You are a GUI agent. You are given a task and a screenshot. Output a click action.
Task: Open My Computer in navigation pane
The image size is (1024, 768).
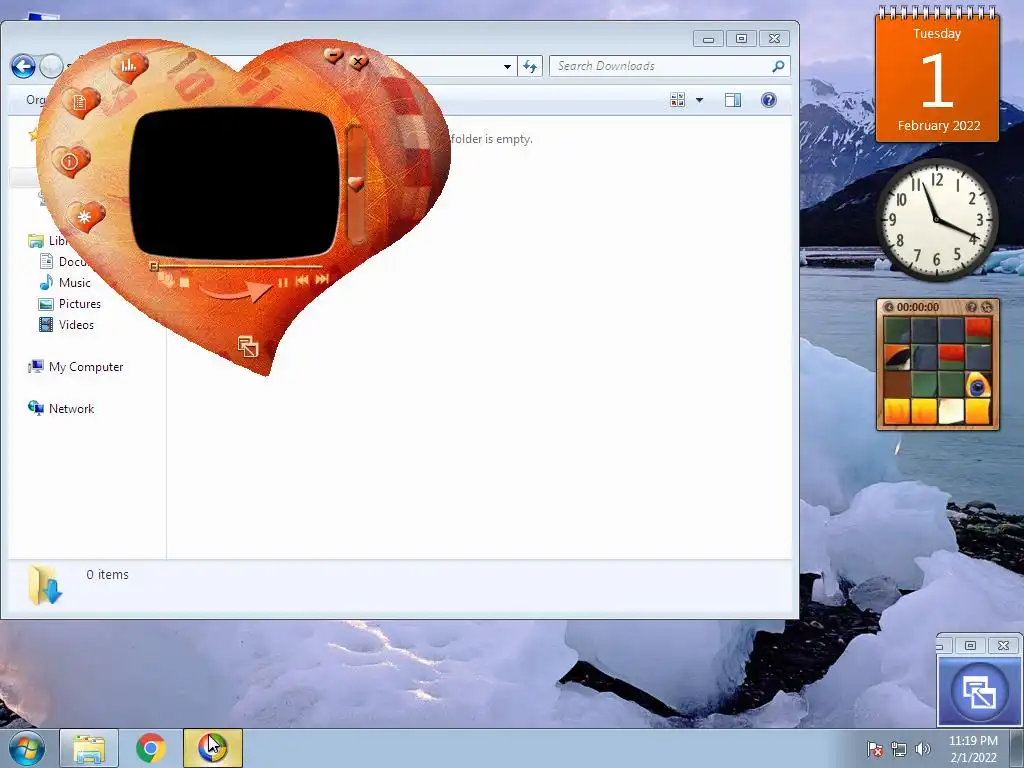point(86,367)
